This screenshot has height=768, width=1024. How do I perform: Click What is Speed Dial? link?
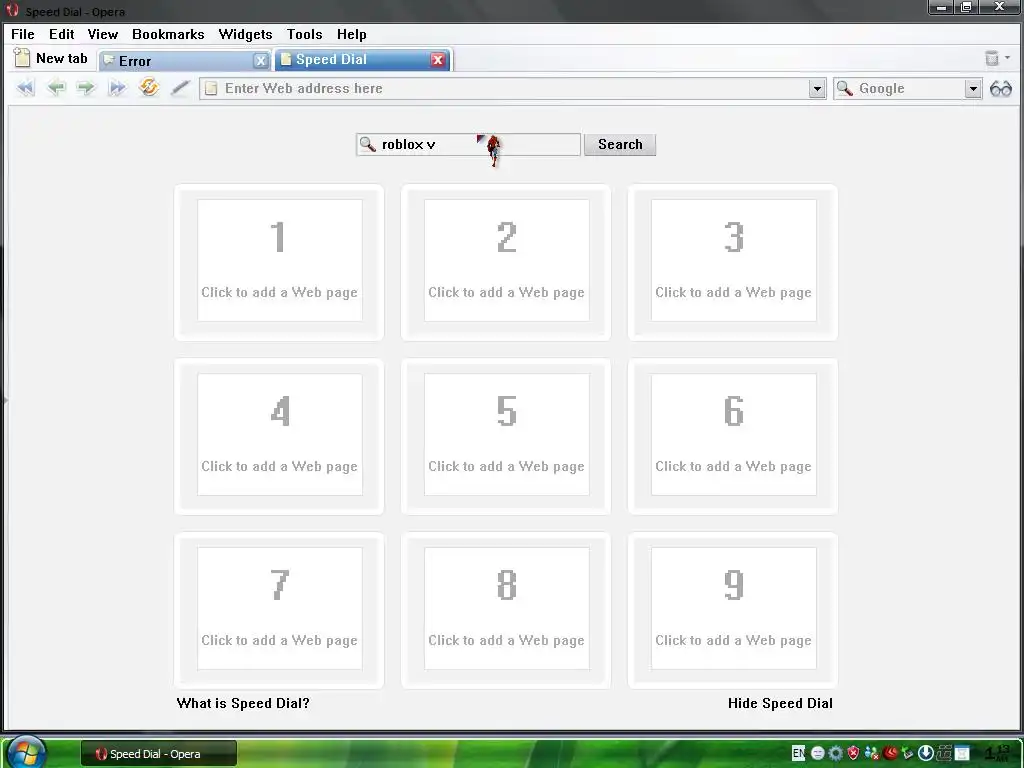243,703
